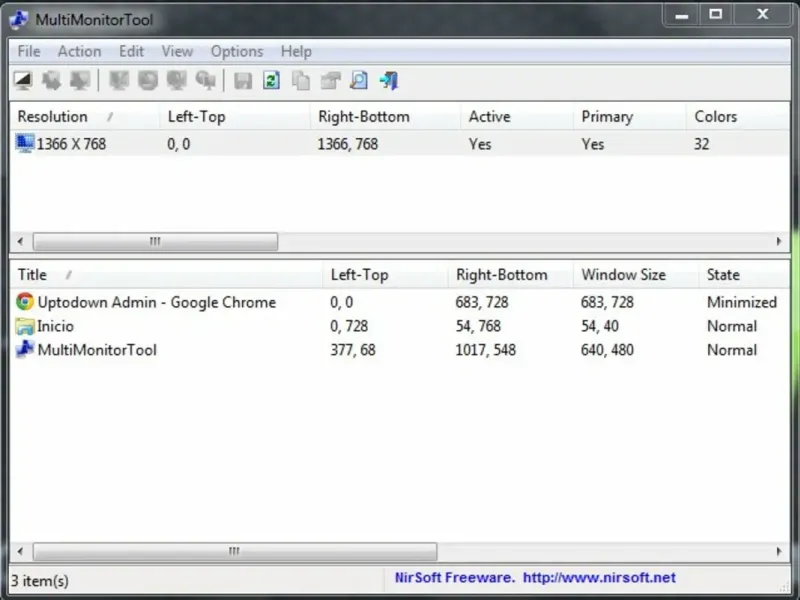
Task: Click the copy selected items icon
Action: 301,81
